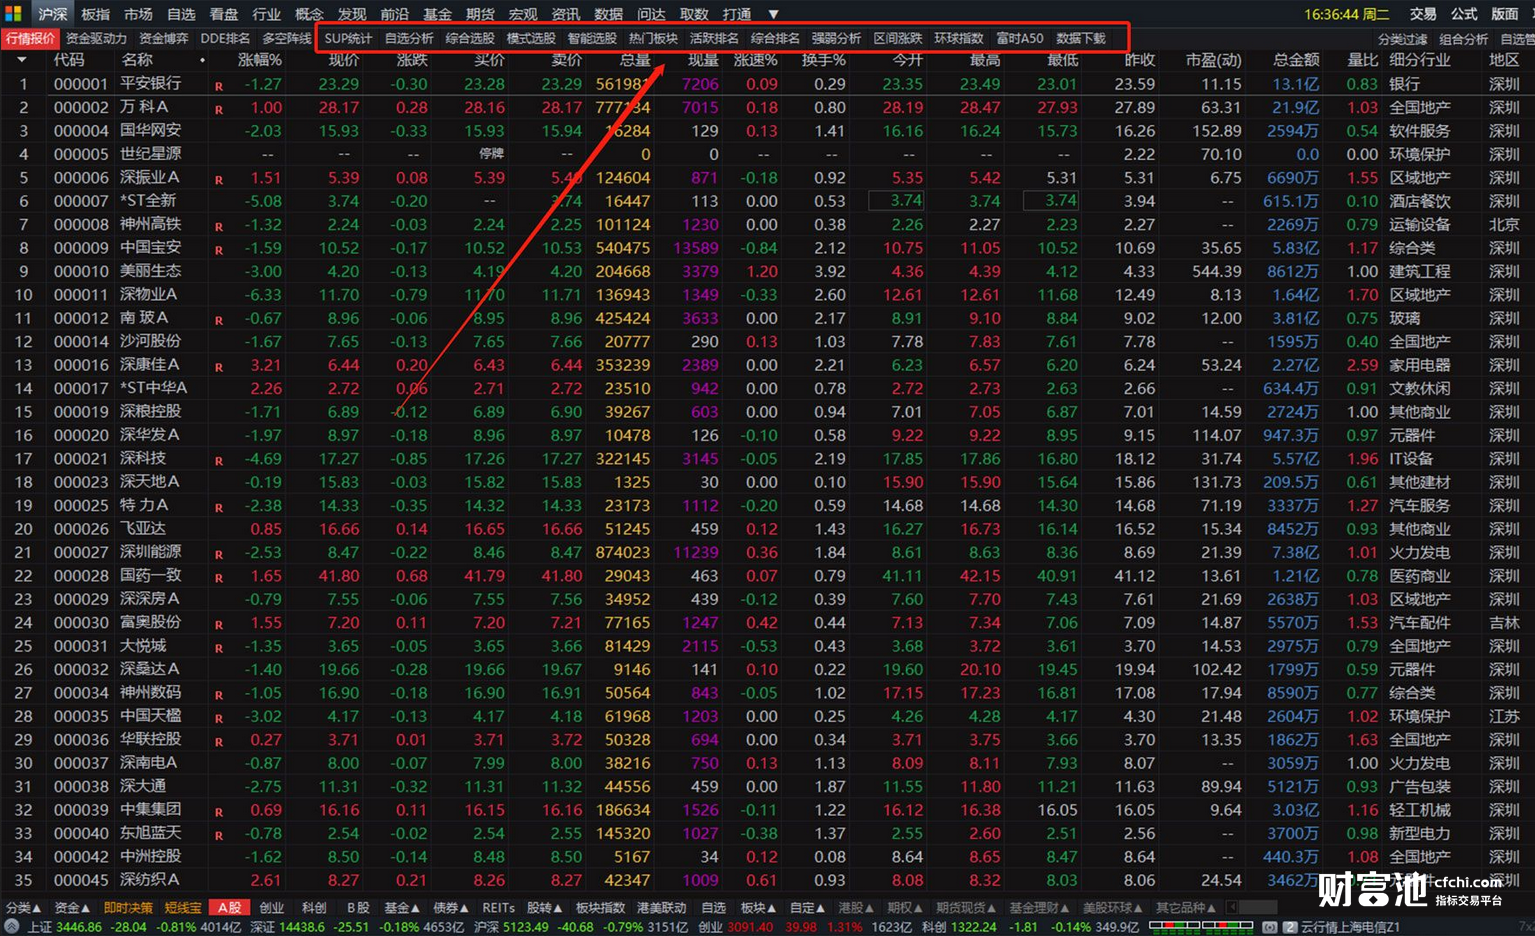This screenshot has width=1535, height=936.
Task: Open the 环球指数 view
Action: pos(959,38)
